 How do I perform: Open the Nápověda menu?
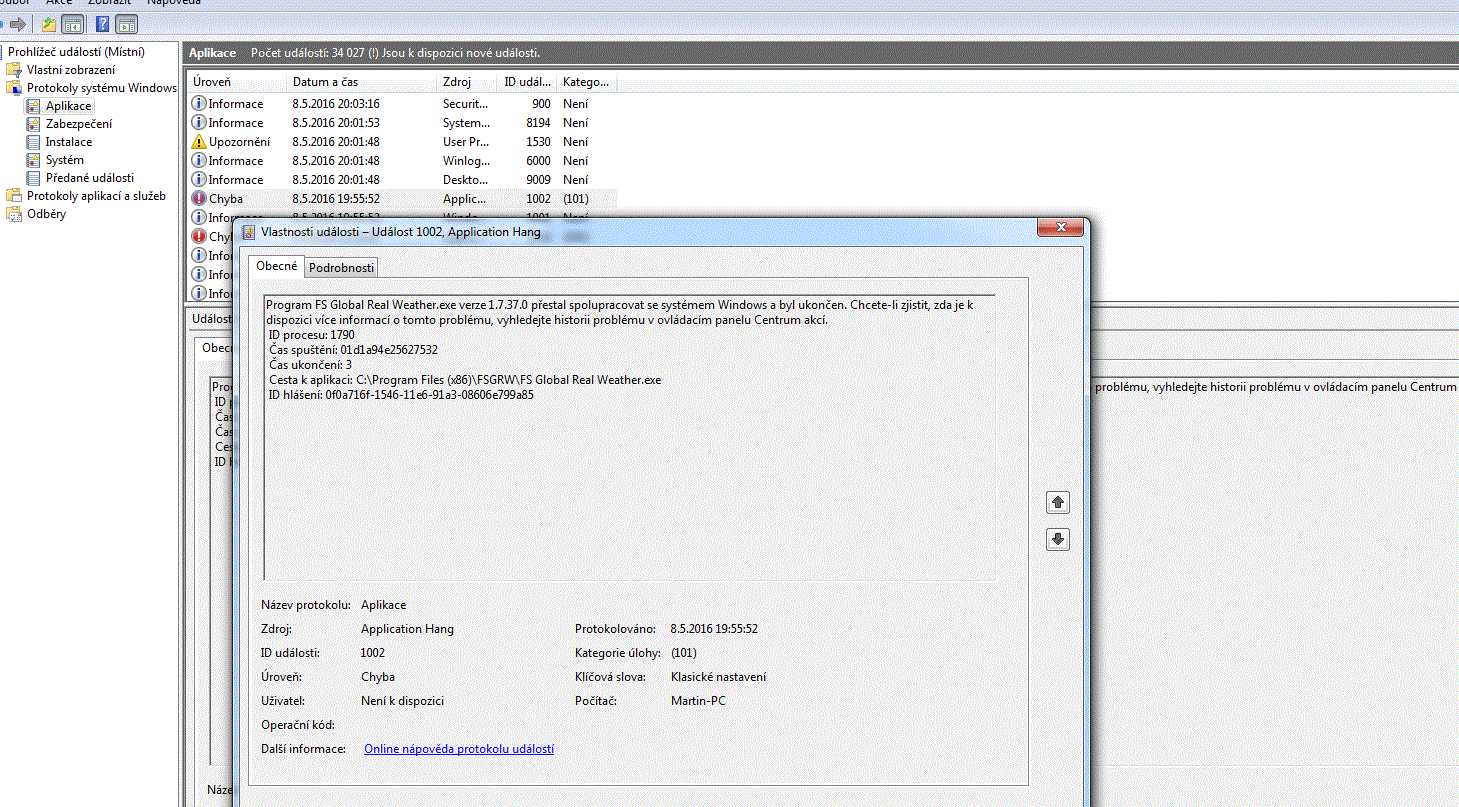174,2
